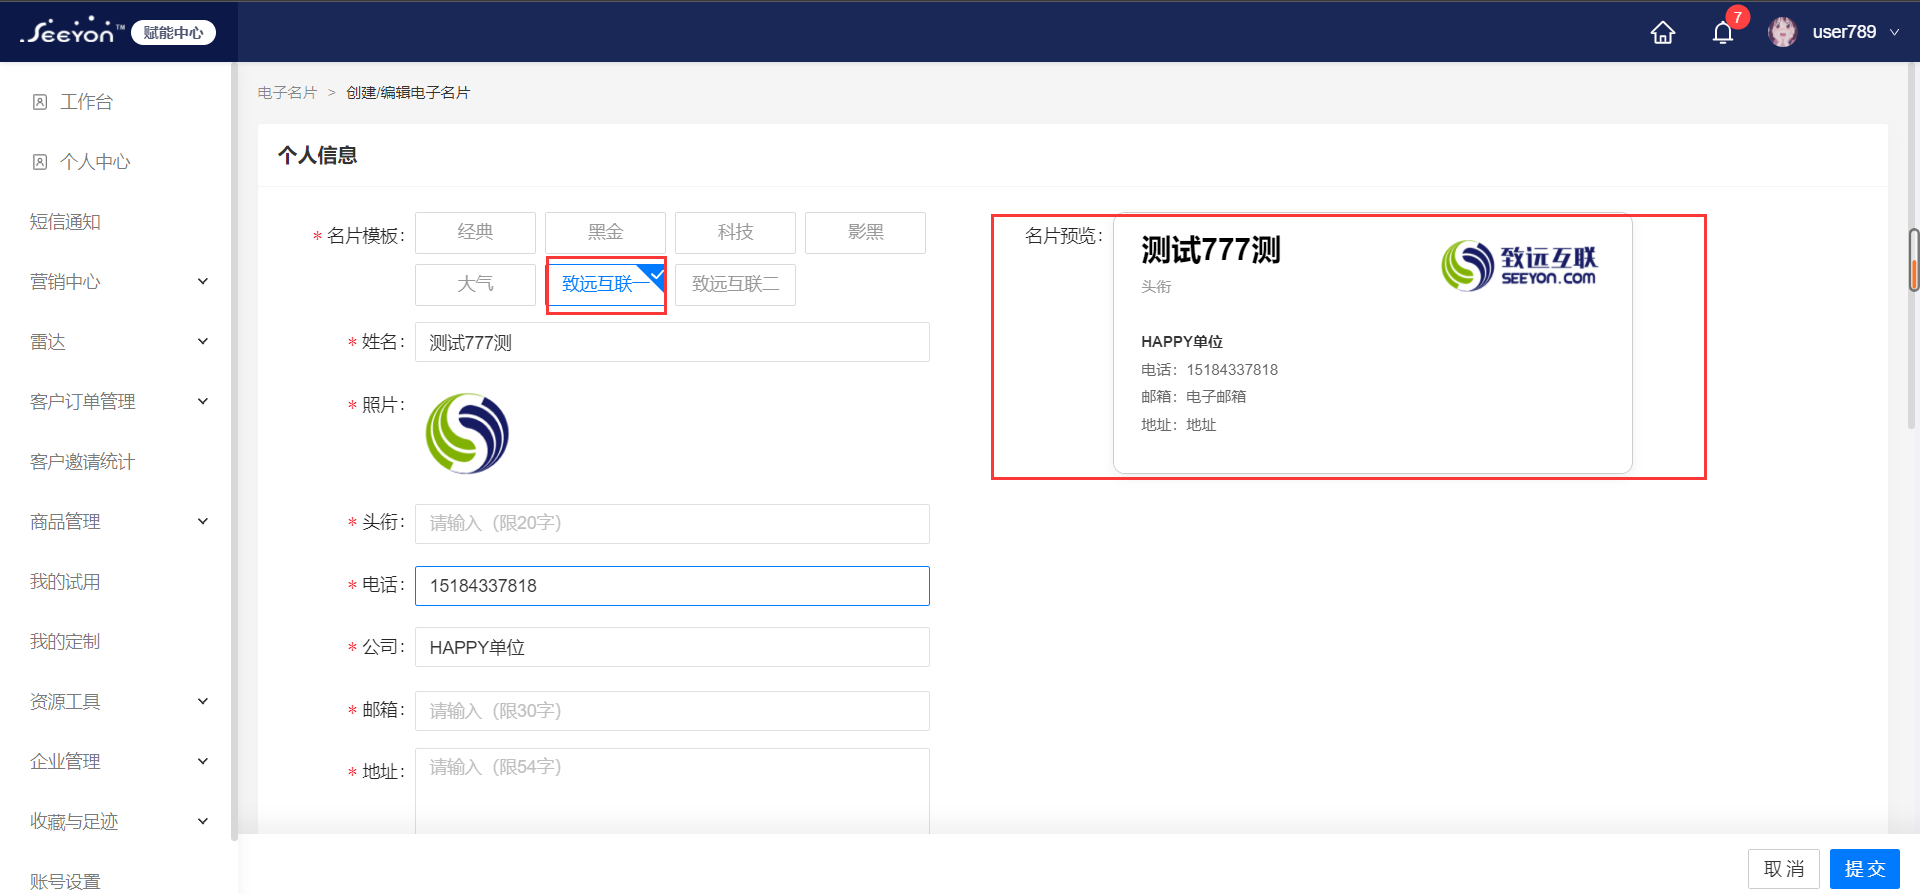This screenshot has height=894, width=1920.
Task: Click the 营销中心 menu label
Action: pos(65,282)
